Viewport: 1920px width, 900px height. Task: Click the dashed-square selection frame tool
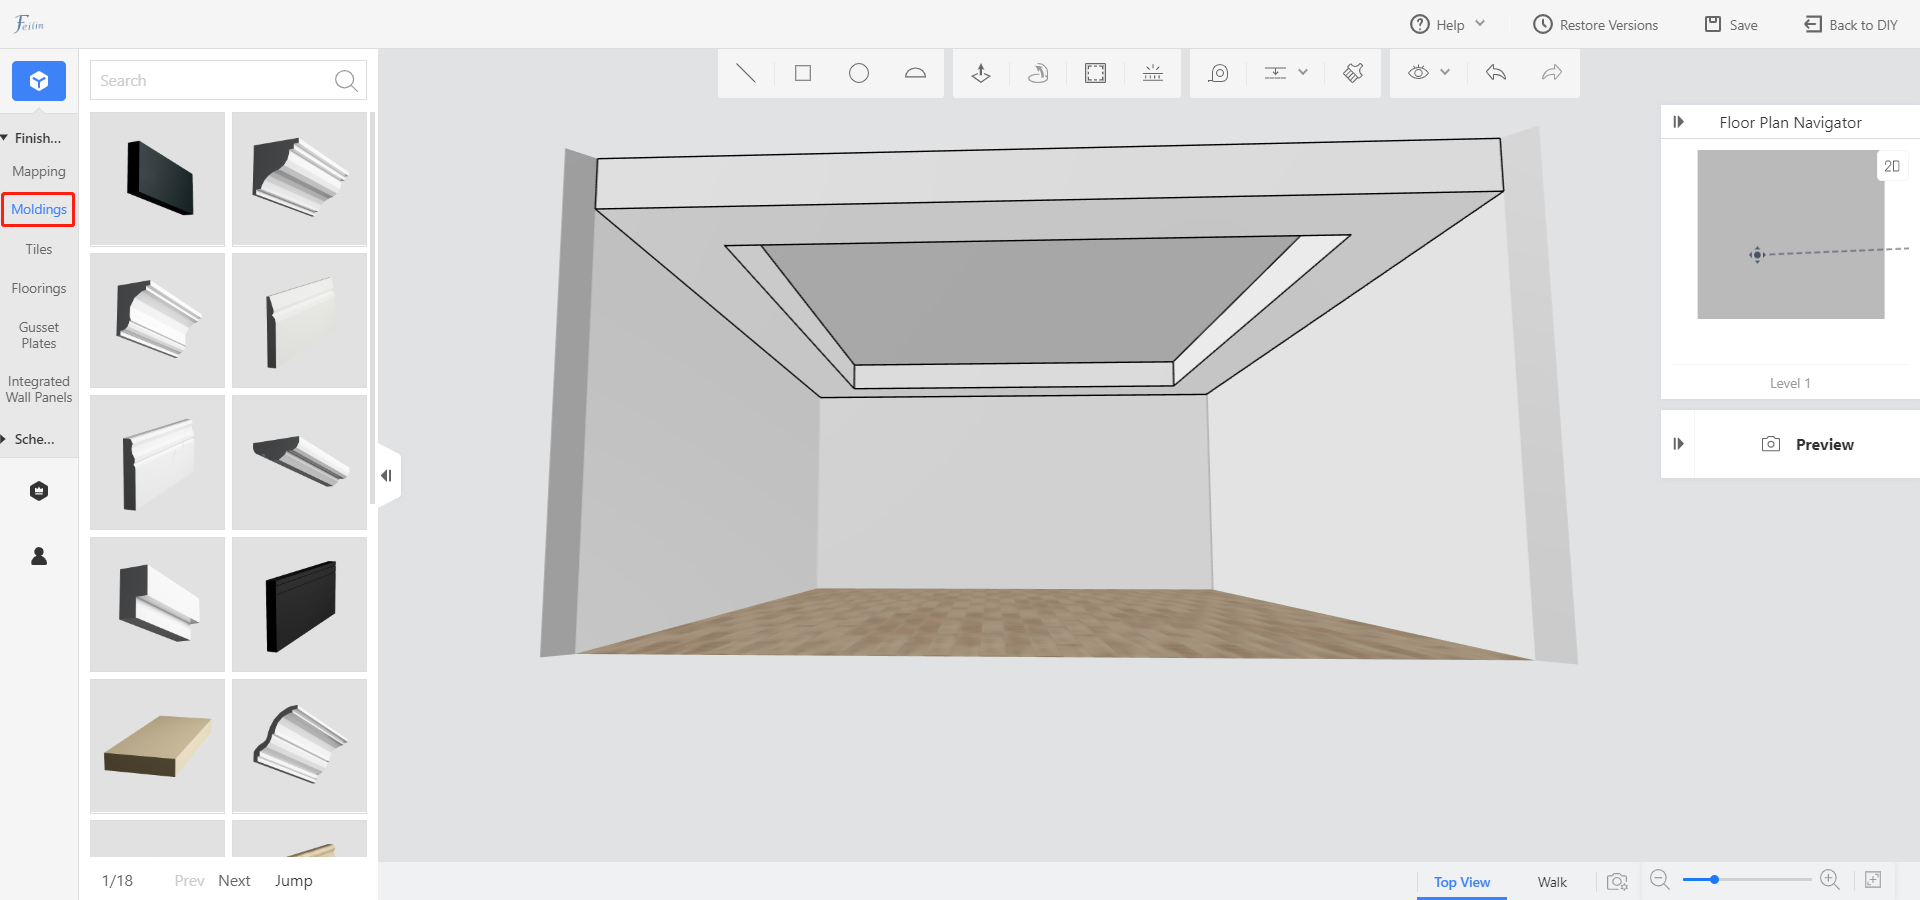point(1096,73)
